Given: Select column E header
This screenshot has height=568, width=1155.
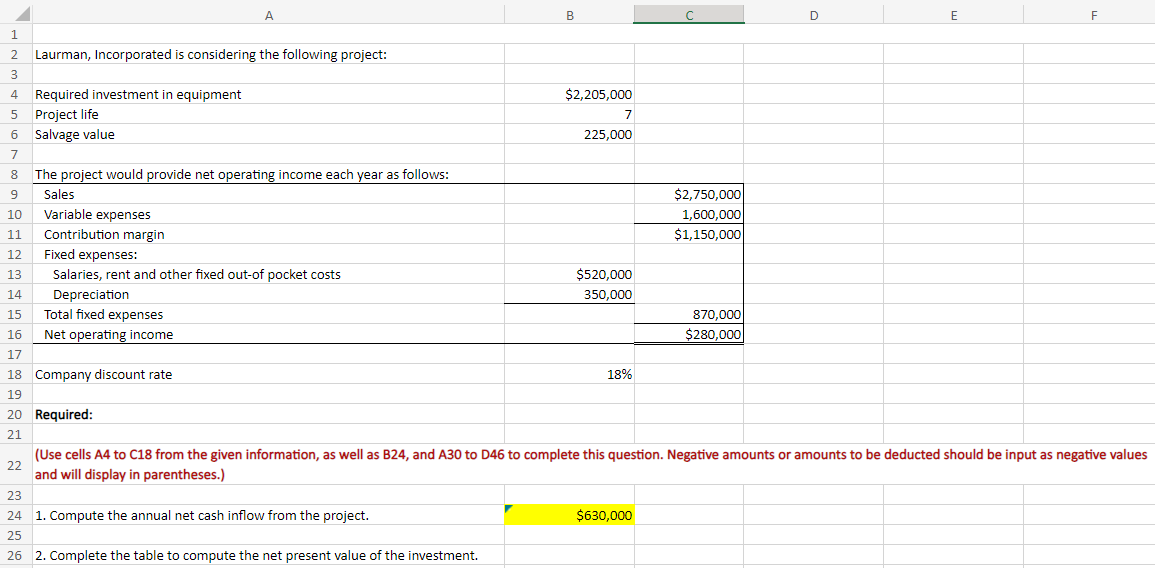Looking at the screenshot, I should point(953,13).
